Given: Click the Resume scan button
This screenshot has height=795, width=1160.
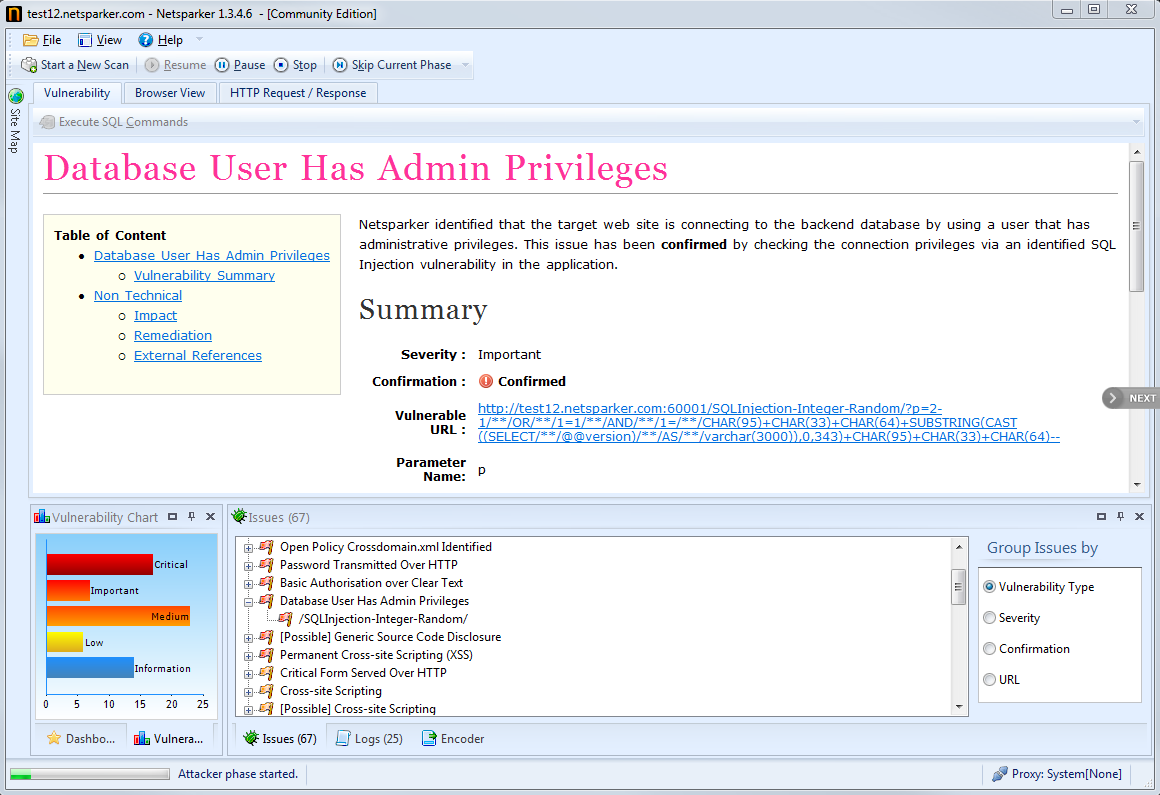Looking at the screenshot, I should pyautogui.click(x=175, y=65).
